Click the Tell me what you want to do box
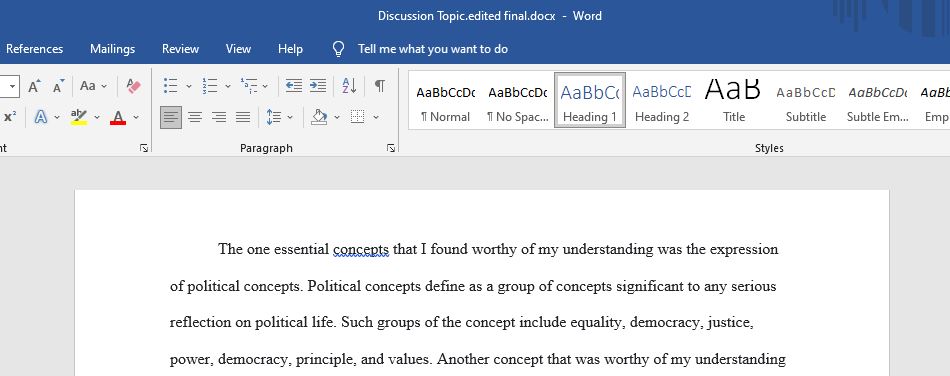This screenshot has height=376, width=950. point(433,49)
